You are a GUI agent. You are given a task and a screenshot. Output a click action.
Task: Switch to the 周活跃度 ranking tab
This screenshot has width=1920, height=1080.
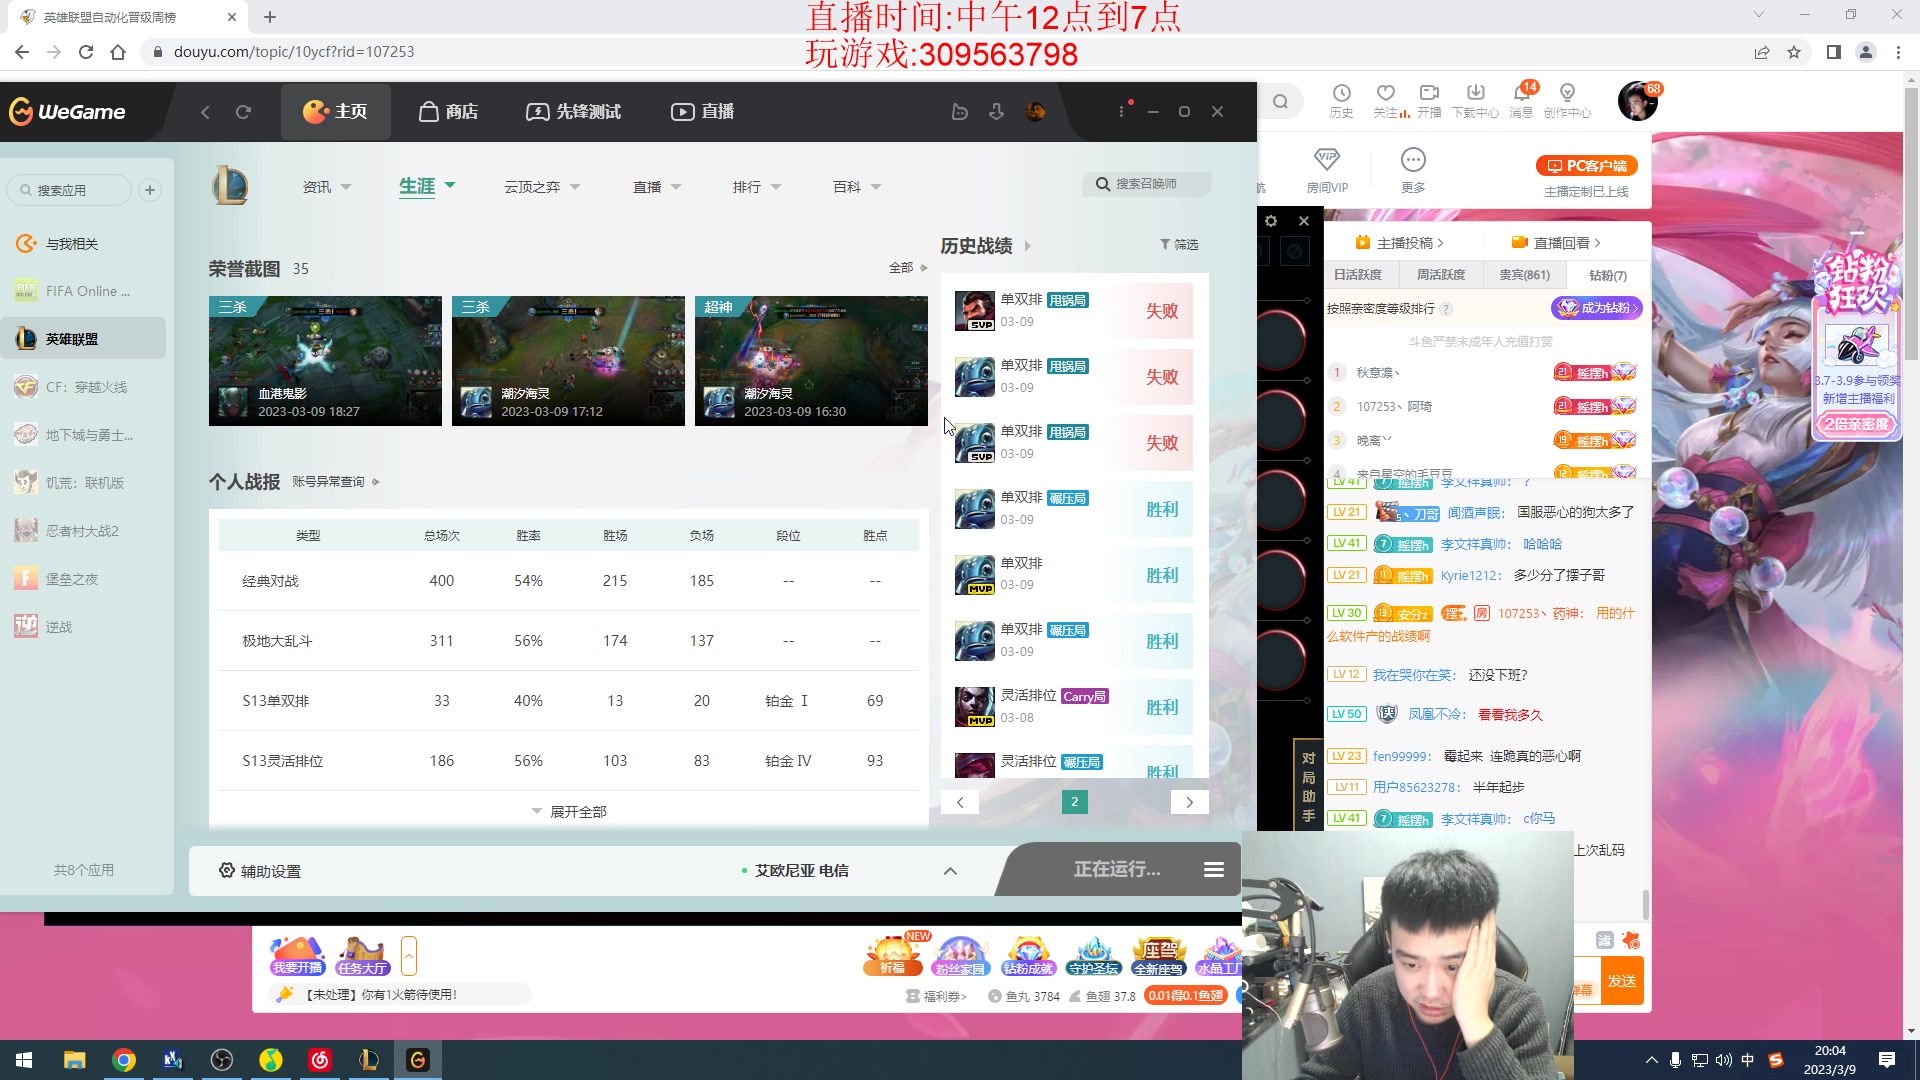[x=1441, y=274]
